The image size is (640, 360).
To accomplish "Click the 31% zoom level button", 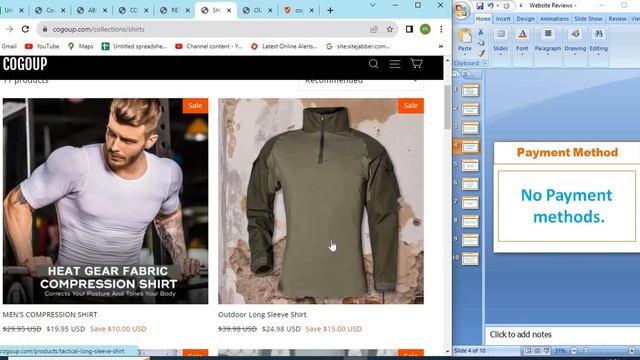I will pyautogui.click(x=560, y=351).
